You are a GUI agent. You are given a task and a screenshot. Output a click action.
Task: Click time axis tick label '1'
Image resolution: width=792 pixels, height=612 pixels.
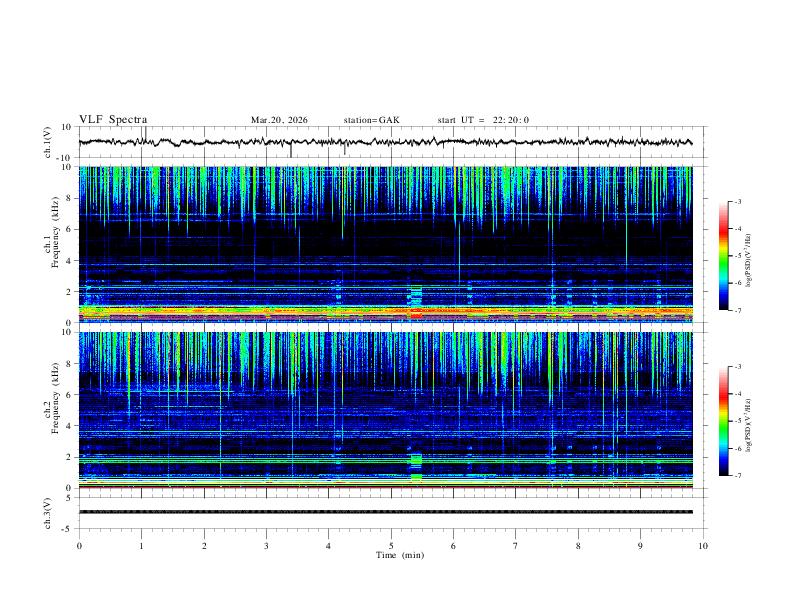pyautogui.click(x=141, y=546)
